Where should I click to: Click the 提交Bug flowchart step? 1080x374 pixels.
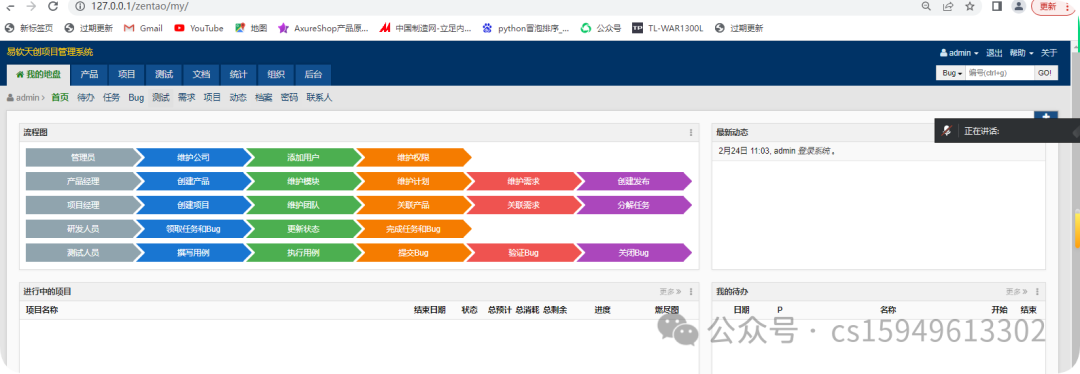(413, 253)
